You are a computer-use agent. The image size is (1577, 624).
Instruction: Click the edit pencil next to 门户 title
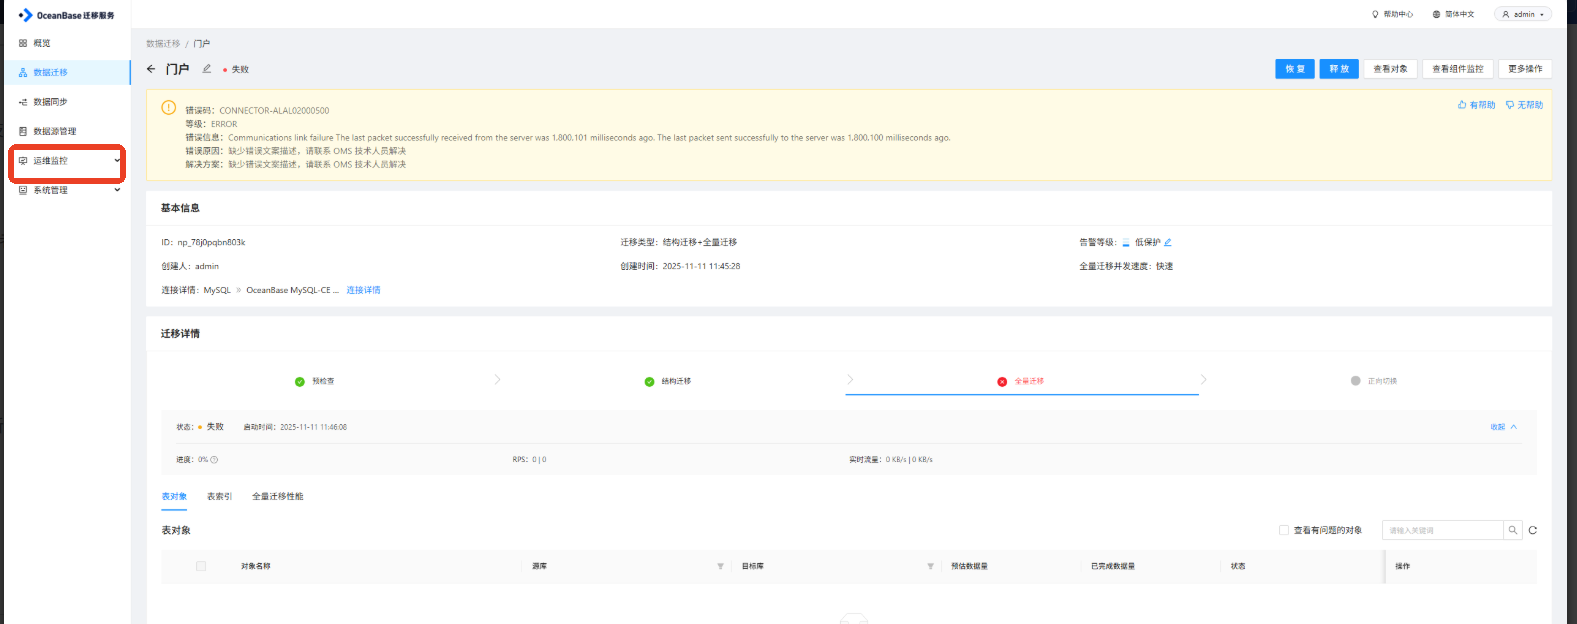207,69
